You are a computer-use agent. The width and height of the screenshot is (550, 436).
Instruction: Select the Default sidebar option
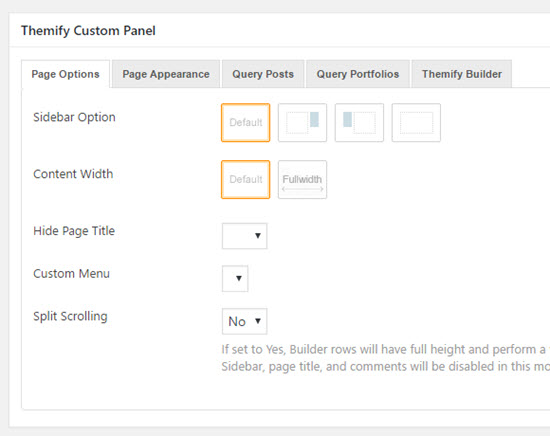246,122
